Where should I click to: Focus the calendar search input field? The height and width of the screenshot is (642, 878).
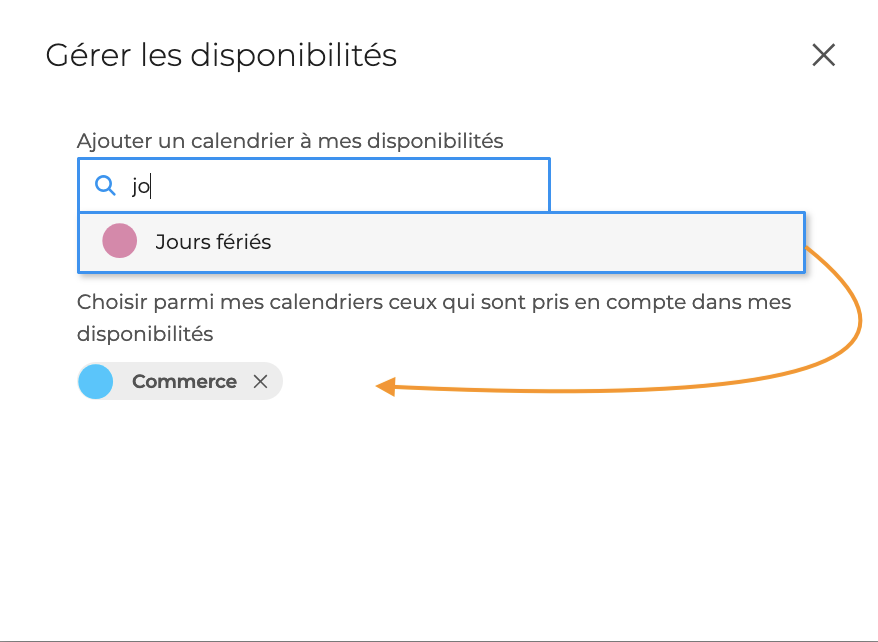click(x=340, y=185)
